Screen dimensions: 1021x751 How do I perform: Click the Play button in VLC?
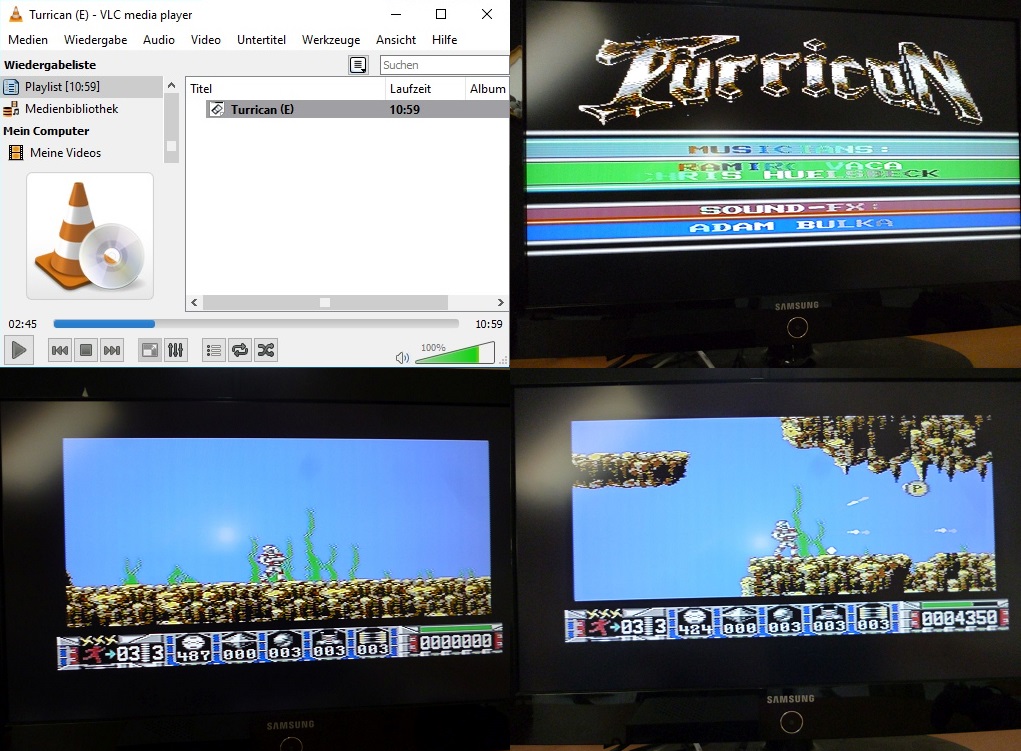(19, 350)
